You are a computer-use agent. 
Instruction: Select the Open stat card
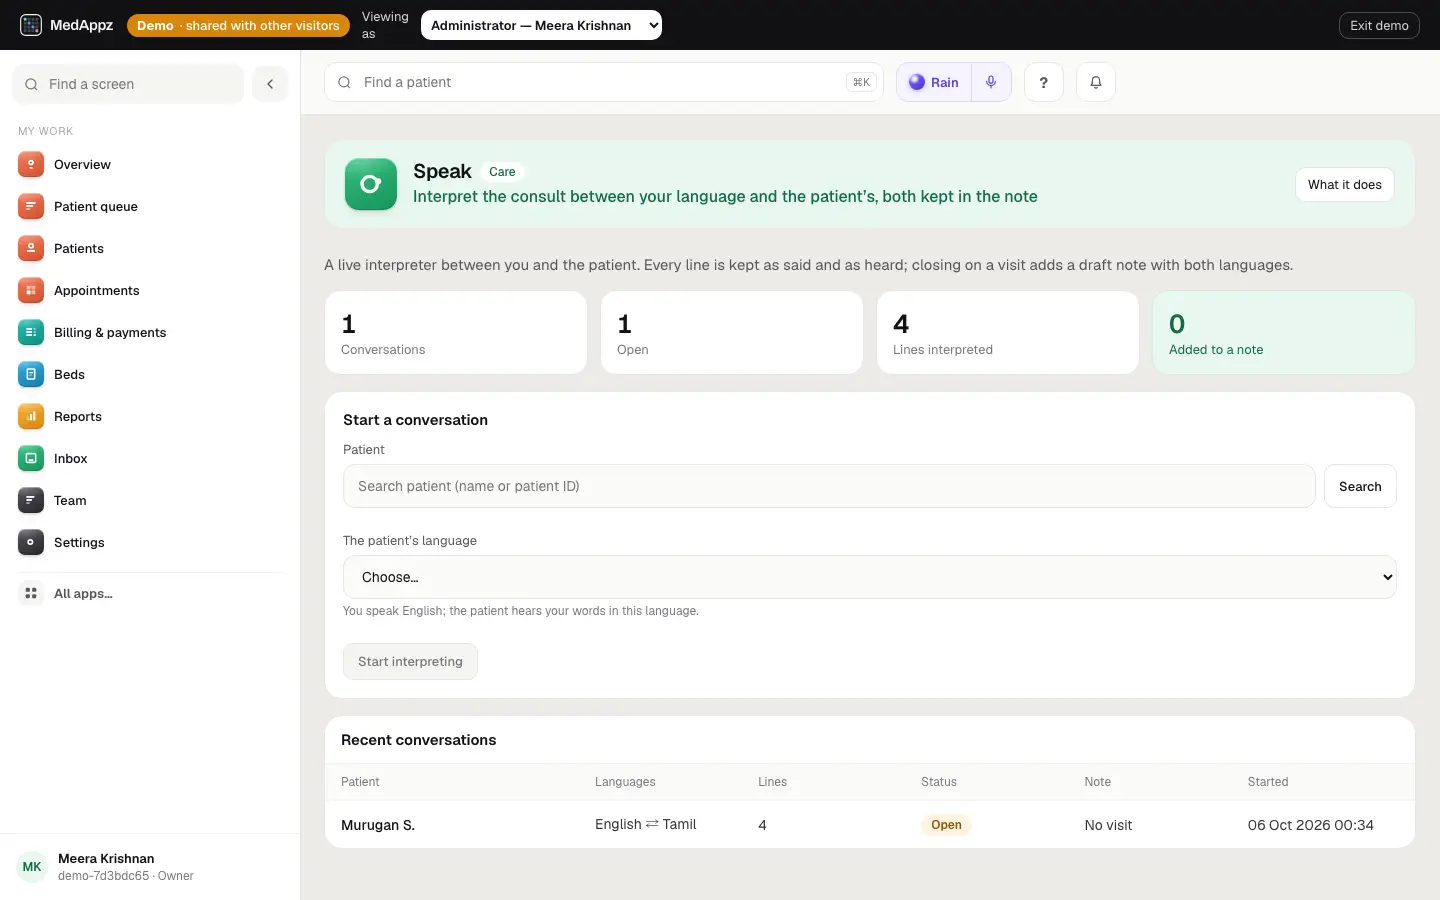pos(732,333)
